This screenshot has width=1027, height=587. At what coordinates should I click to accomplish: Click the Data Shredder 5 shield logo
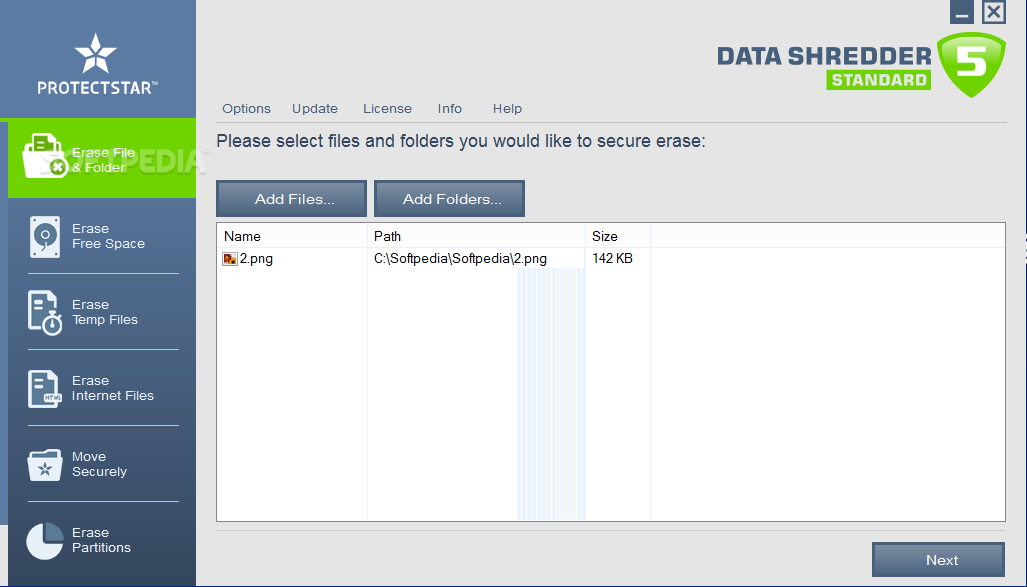click(971, 64)
